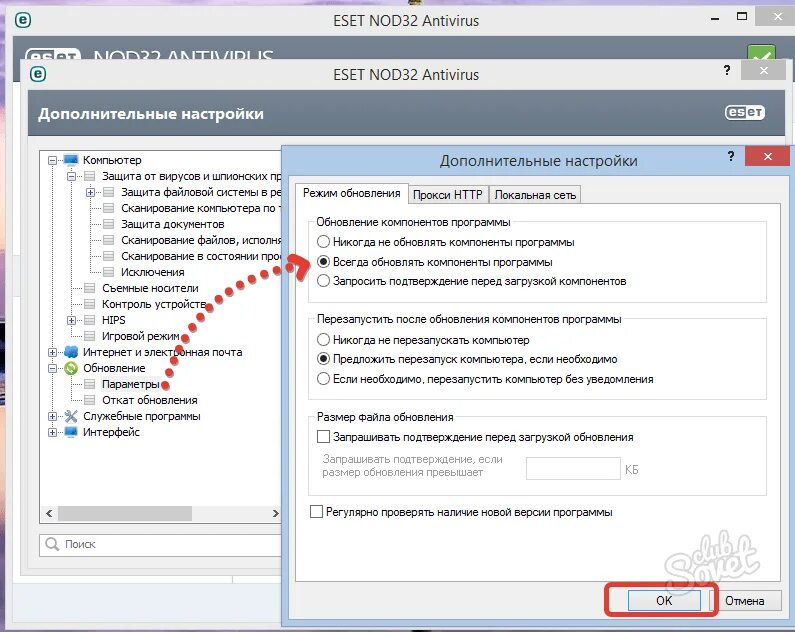Close the front Дополнительные настройки dialog
795x632 pixels.
pyautogui.click(x=767, y=156)
